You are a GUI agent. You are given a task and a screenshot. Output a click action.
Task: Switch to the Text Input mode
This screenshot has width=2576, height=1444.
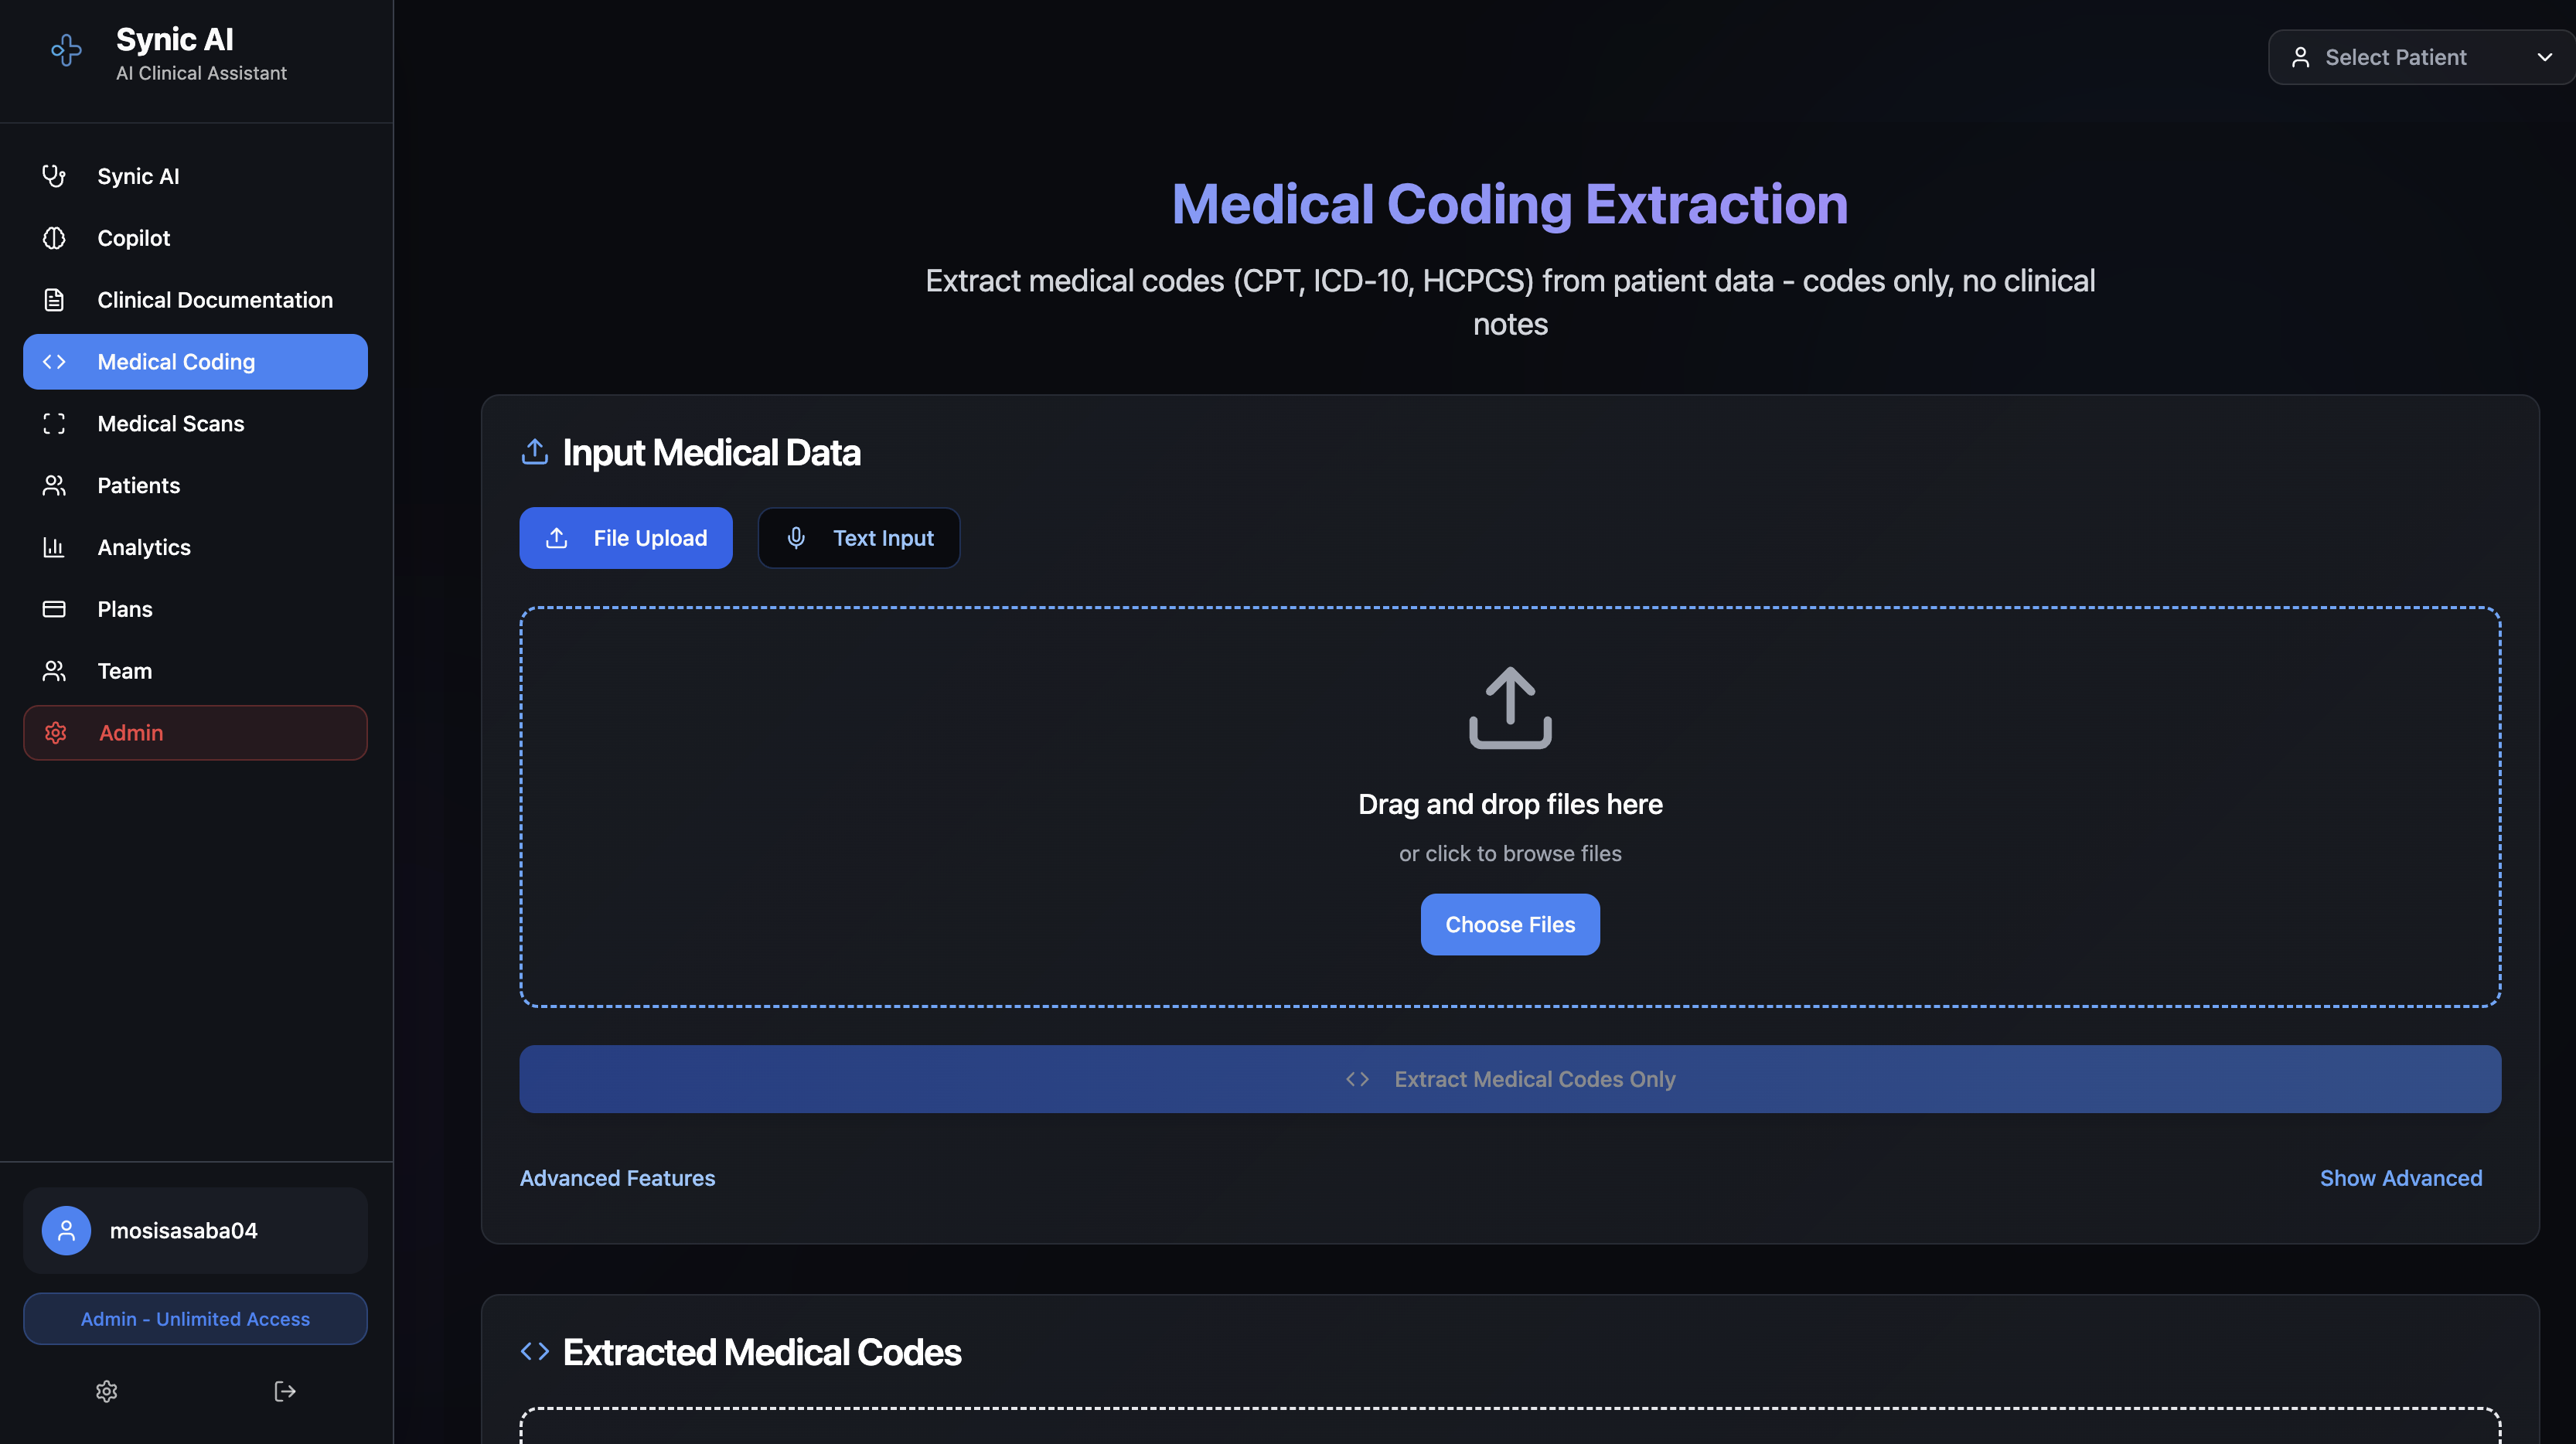click(x=858, y=537)
